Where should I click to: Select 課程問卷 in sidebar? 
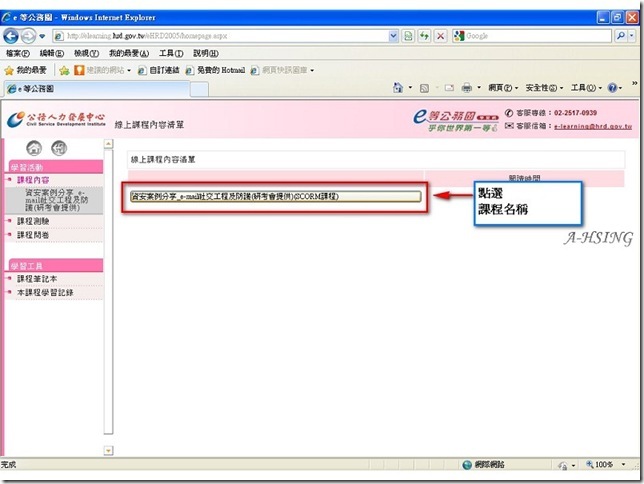33,235
